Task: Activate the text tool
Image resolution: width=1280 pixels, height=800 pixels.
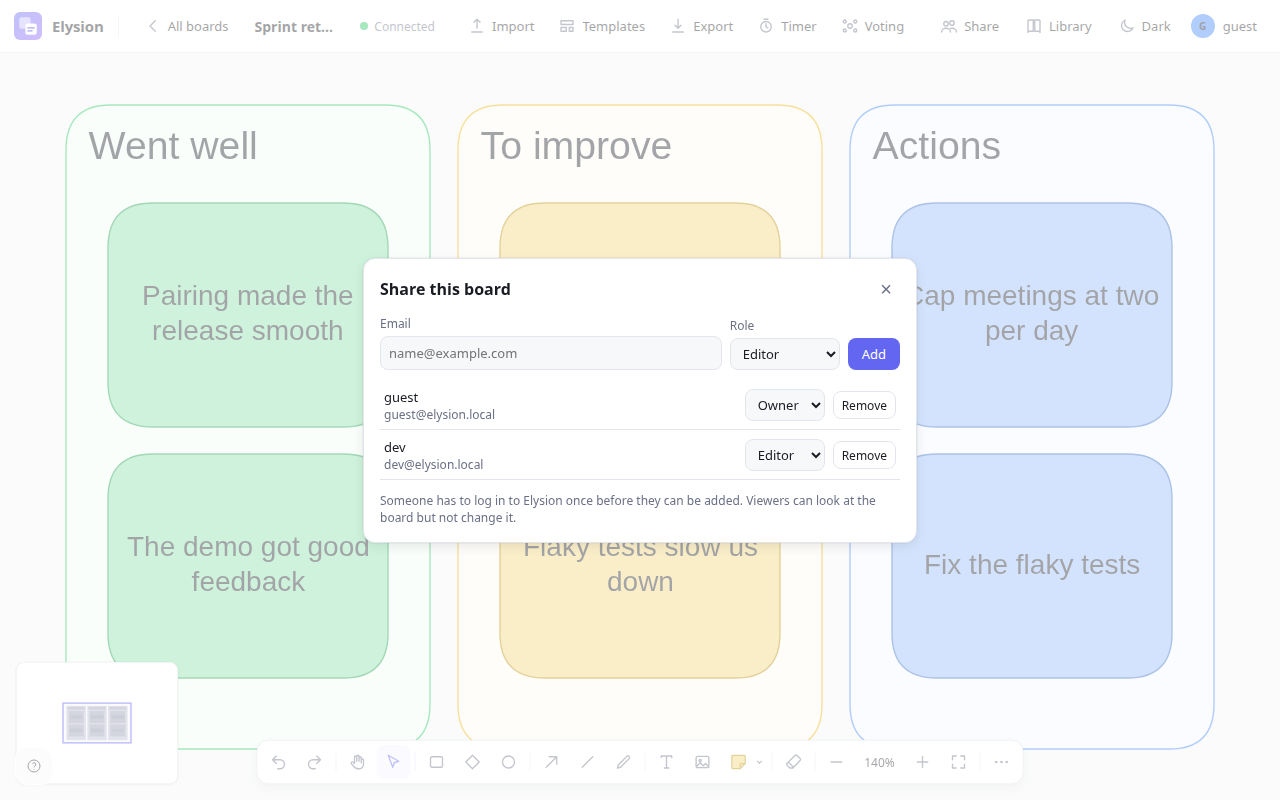Action: 666,762
